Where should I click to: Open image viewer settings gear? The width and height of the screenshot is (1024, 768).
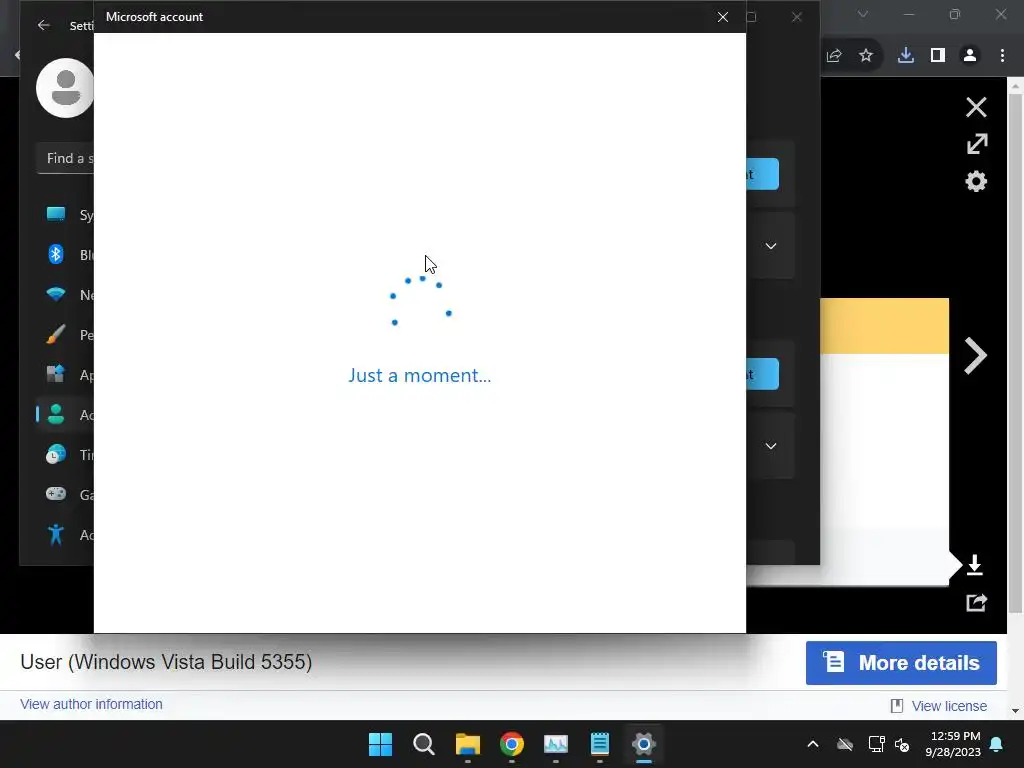click(976, 181)
